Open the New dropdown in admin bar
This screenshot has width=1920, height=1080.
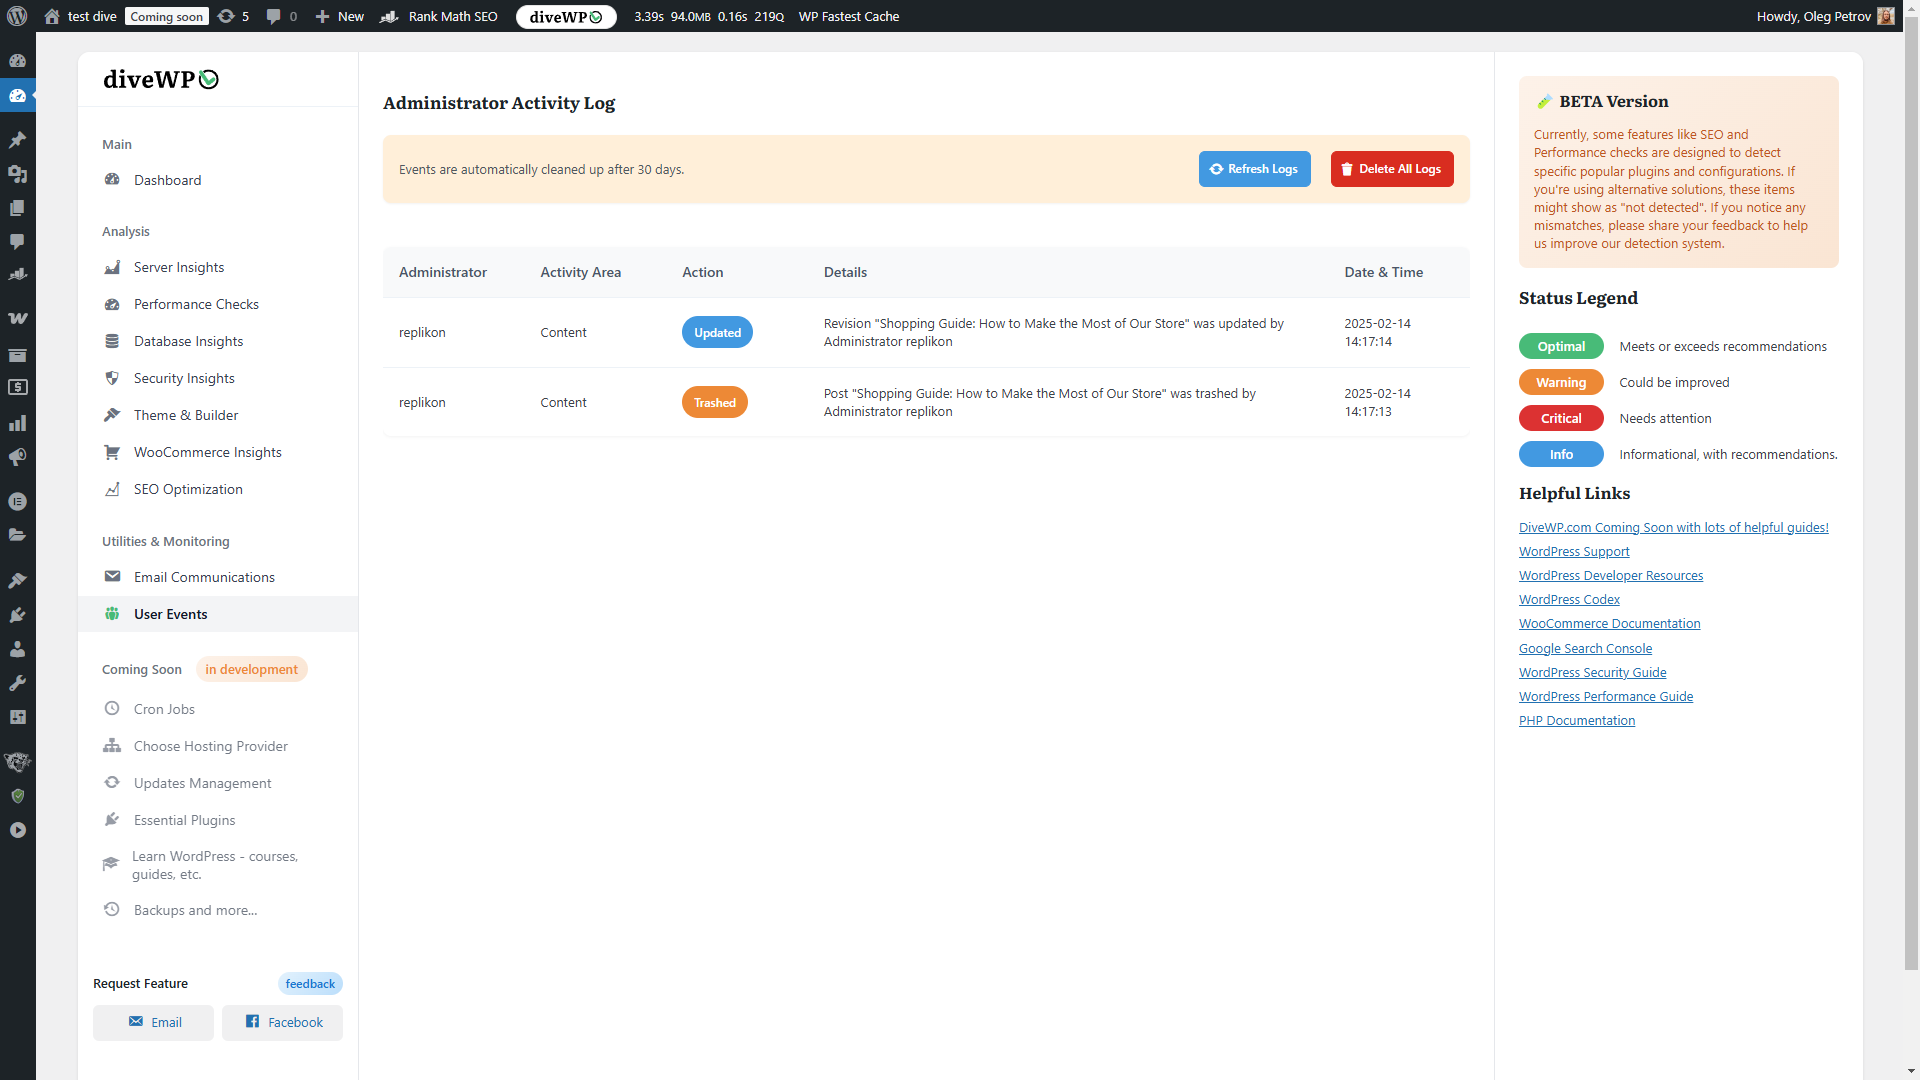tap(340, 16)
